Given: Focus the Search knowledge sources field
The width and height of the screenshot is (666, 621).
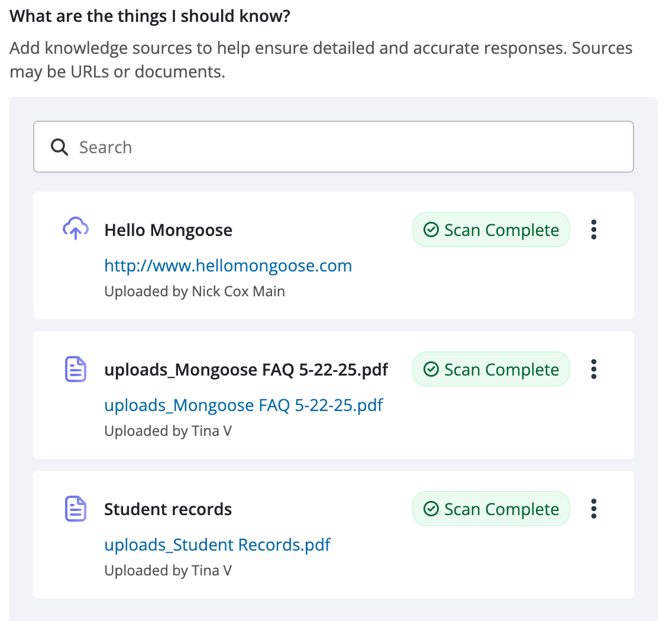Looking at the screenshot, I should 333,147.
